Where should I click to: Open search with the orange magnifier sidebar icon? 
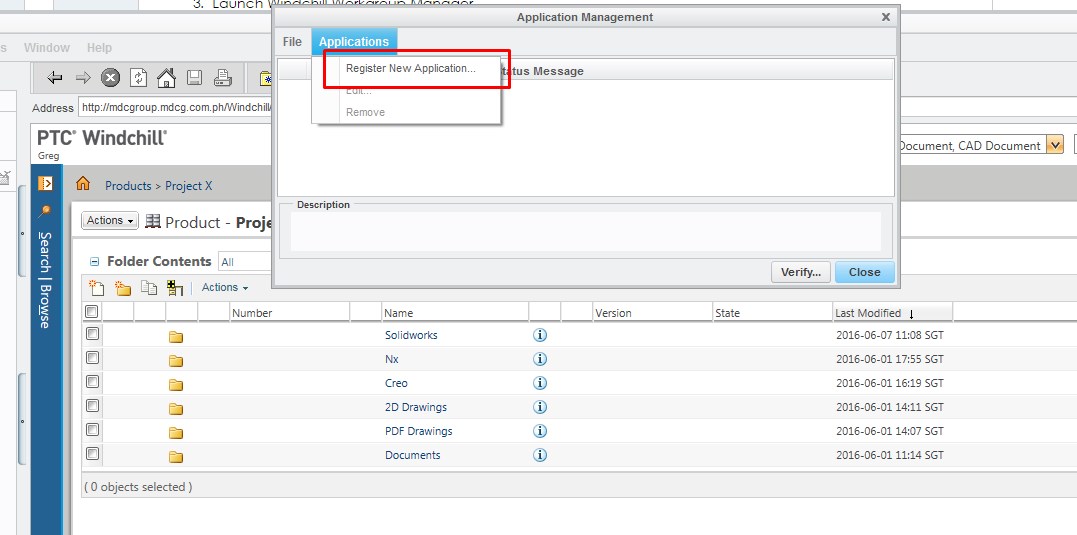45,211
